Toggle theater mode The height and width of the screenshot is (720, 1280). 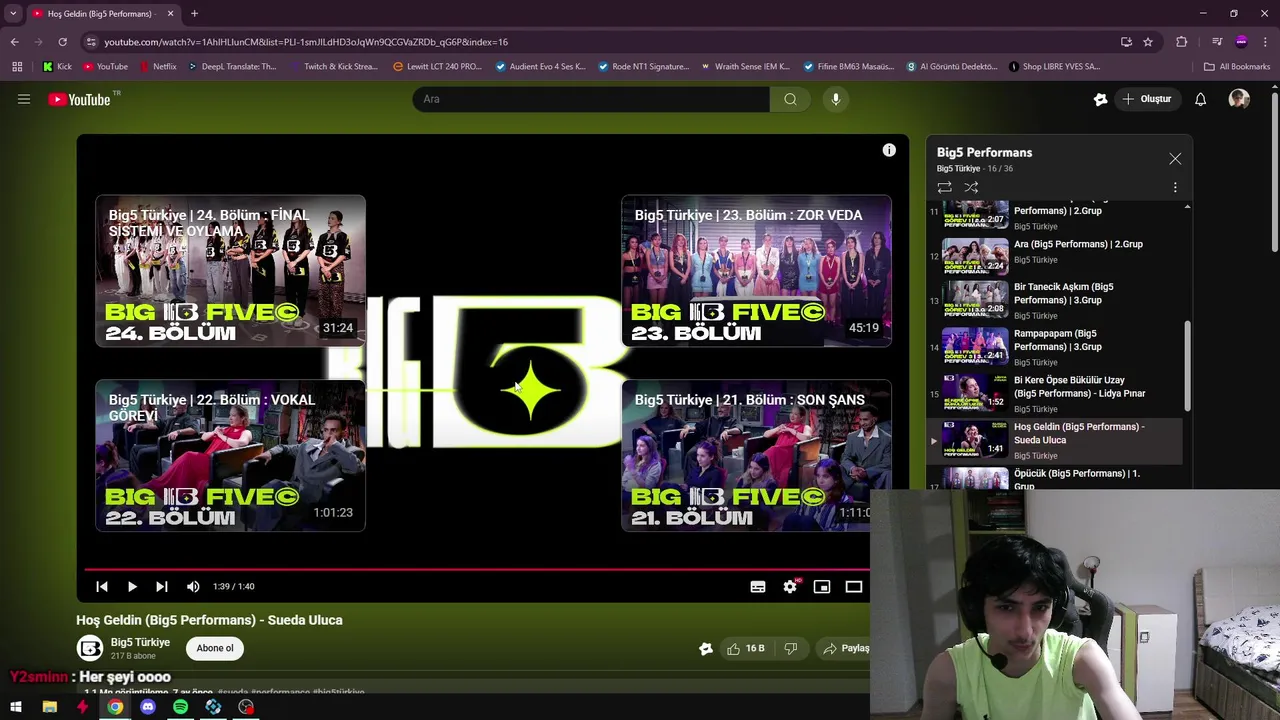(854, 587)
